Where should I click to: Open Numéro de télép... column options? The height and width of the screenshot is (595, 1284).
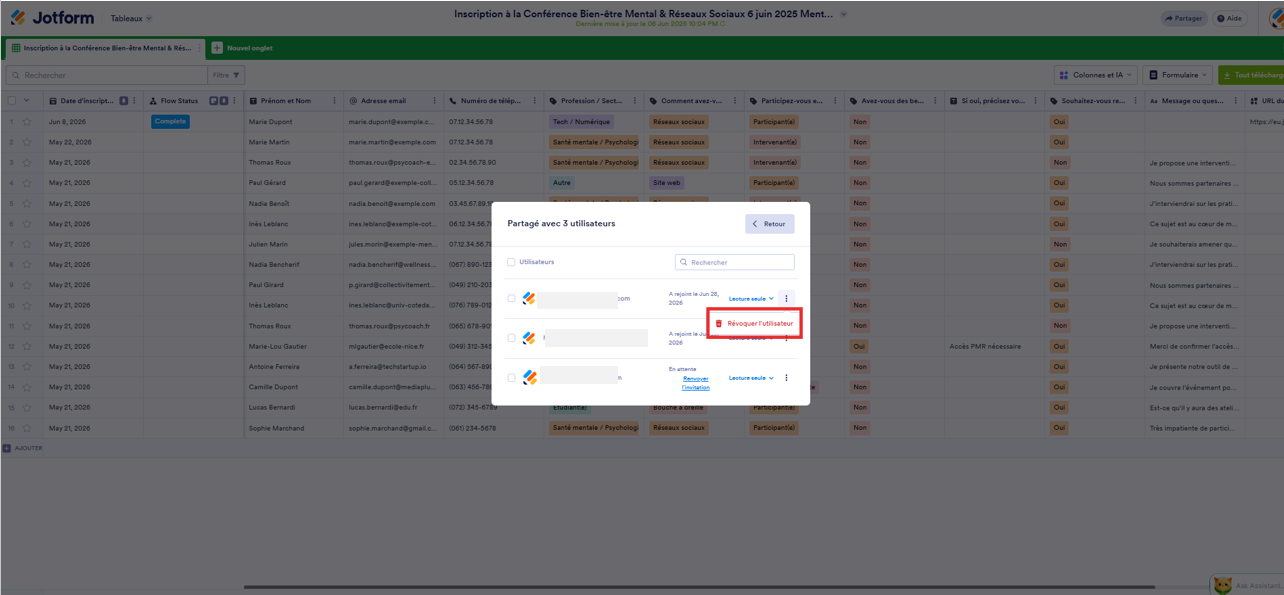tap(537, 100)
